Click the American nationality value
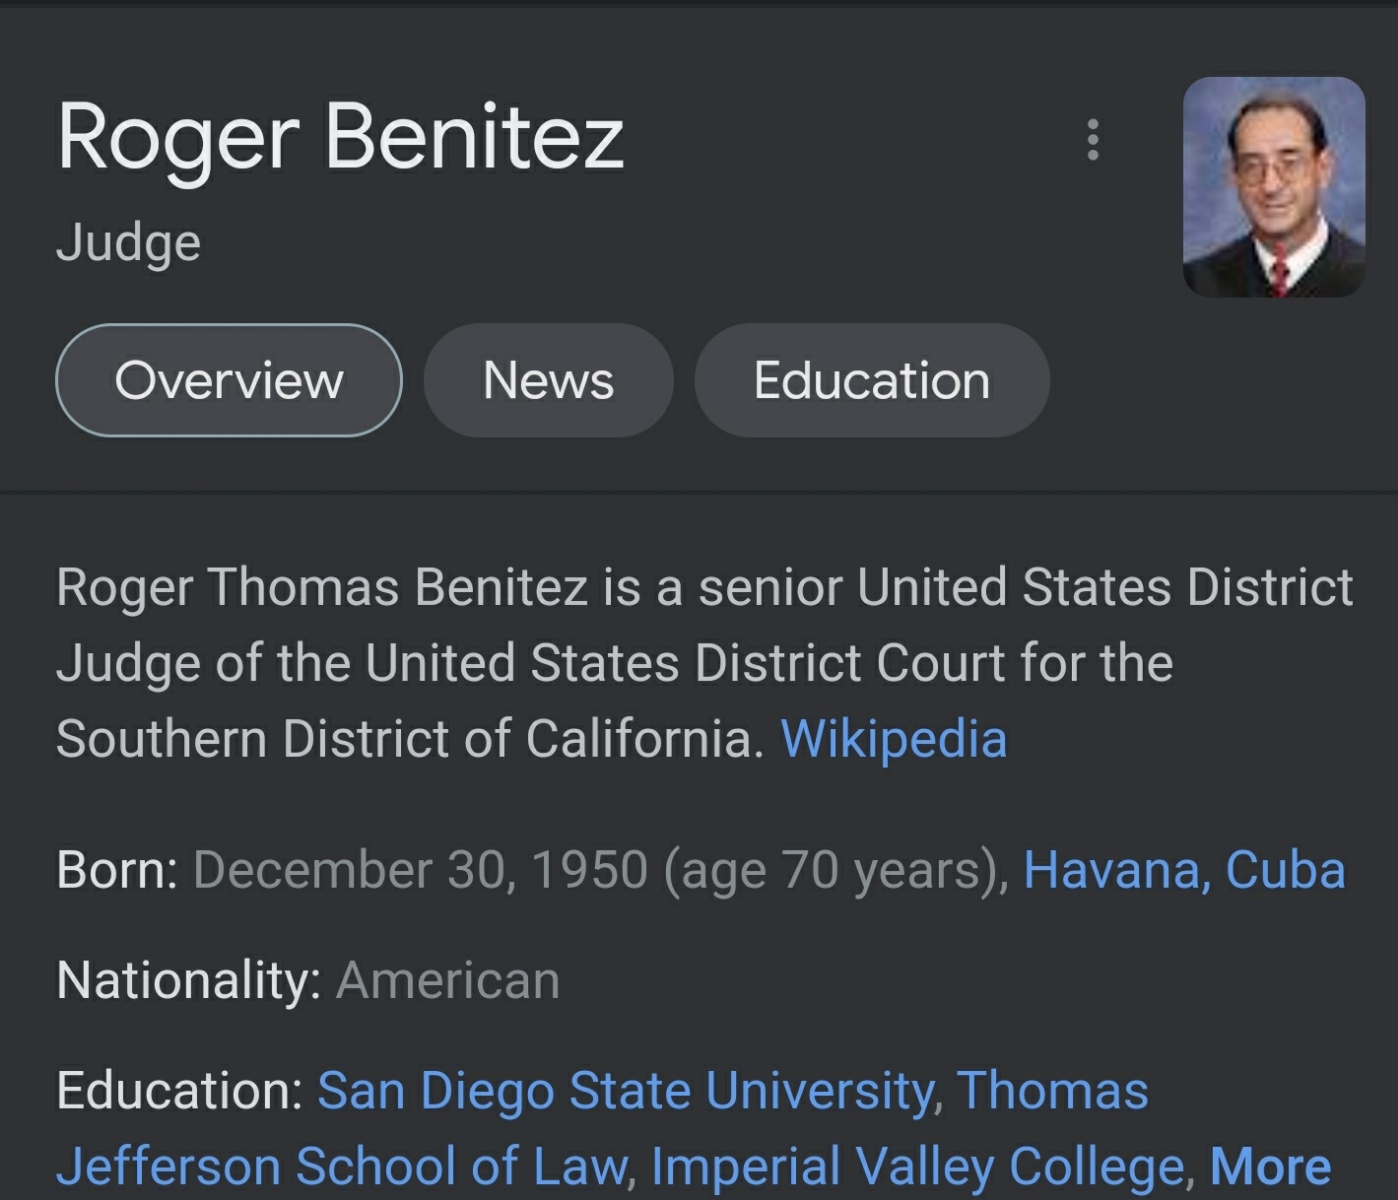 tap(448, 980)
